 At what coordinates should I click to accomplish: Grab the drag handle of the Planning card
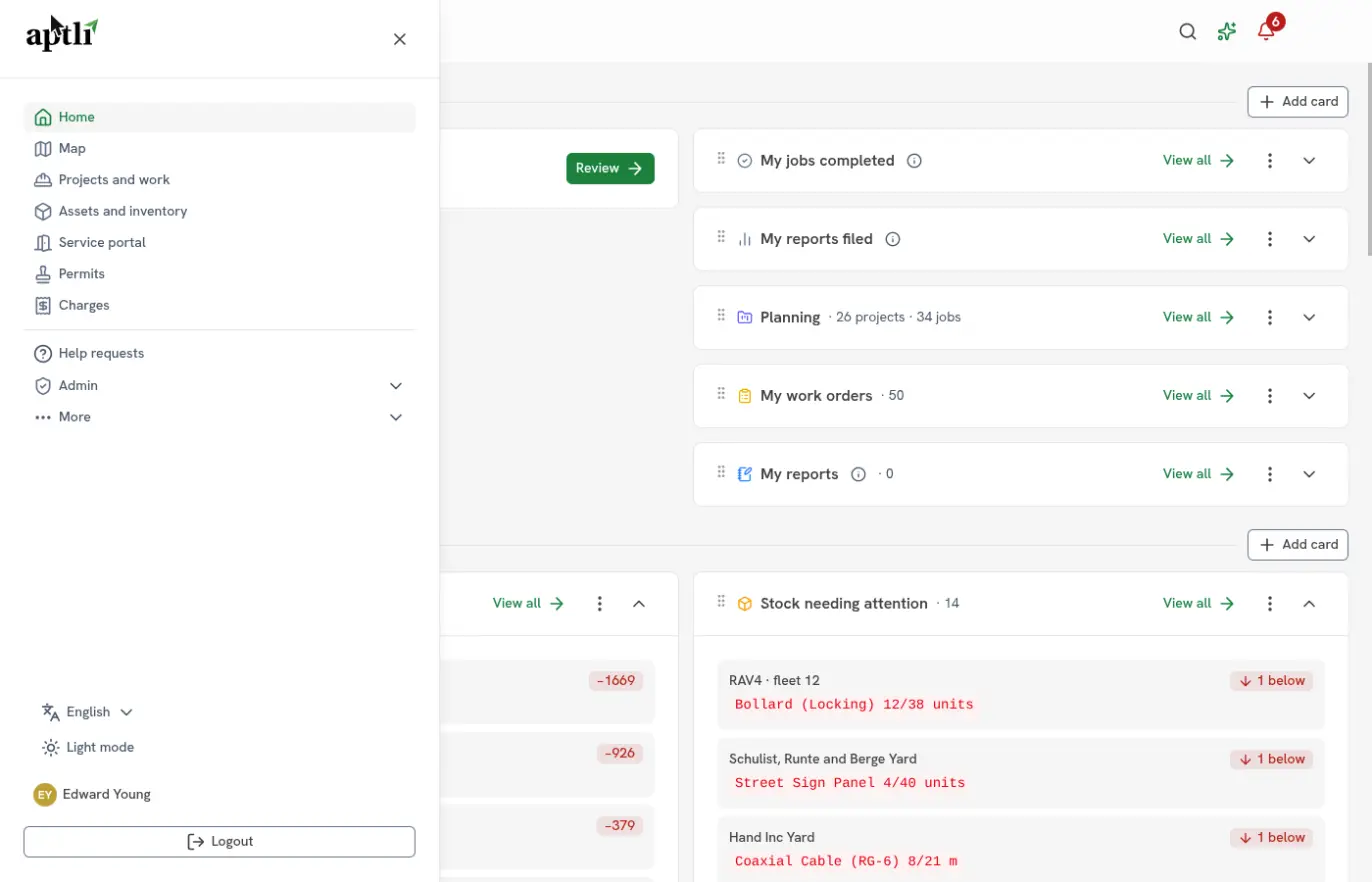pyautogui.click(x=721, y=316)
